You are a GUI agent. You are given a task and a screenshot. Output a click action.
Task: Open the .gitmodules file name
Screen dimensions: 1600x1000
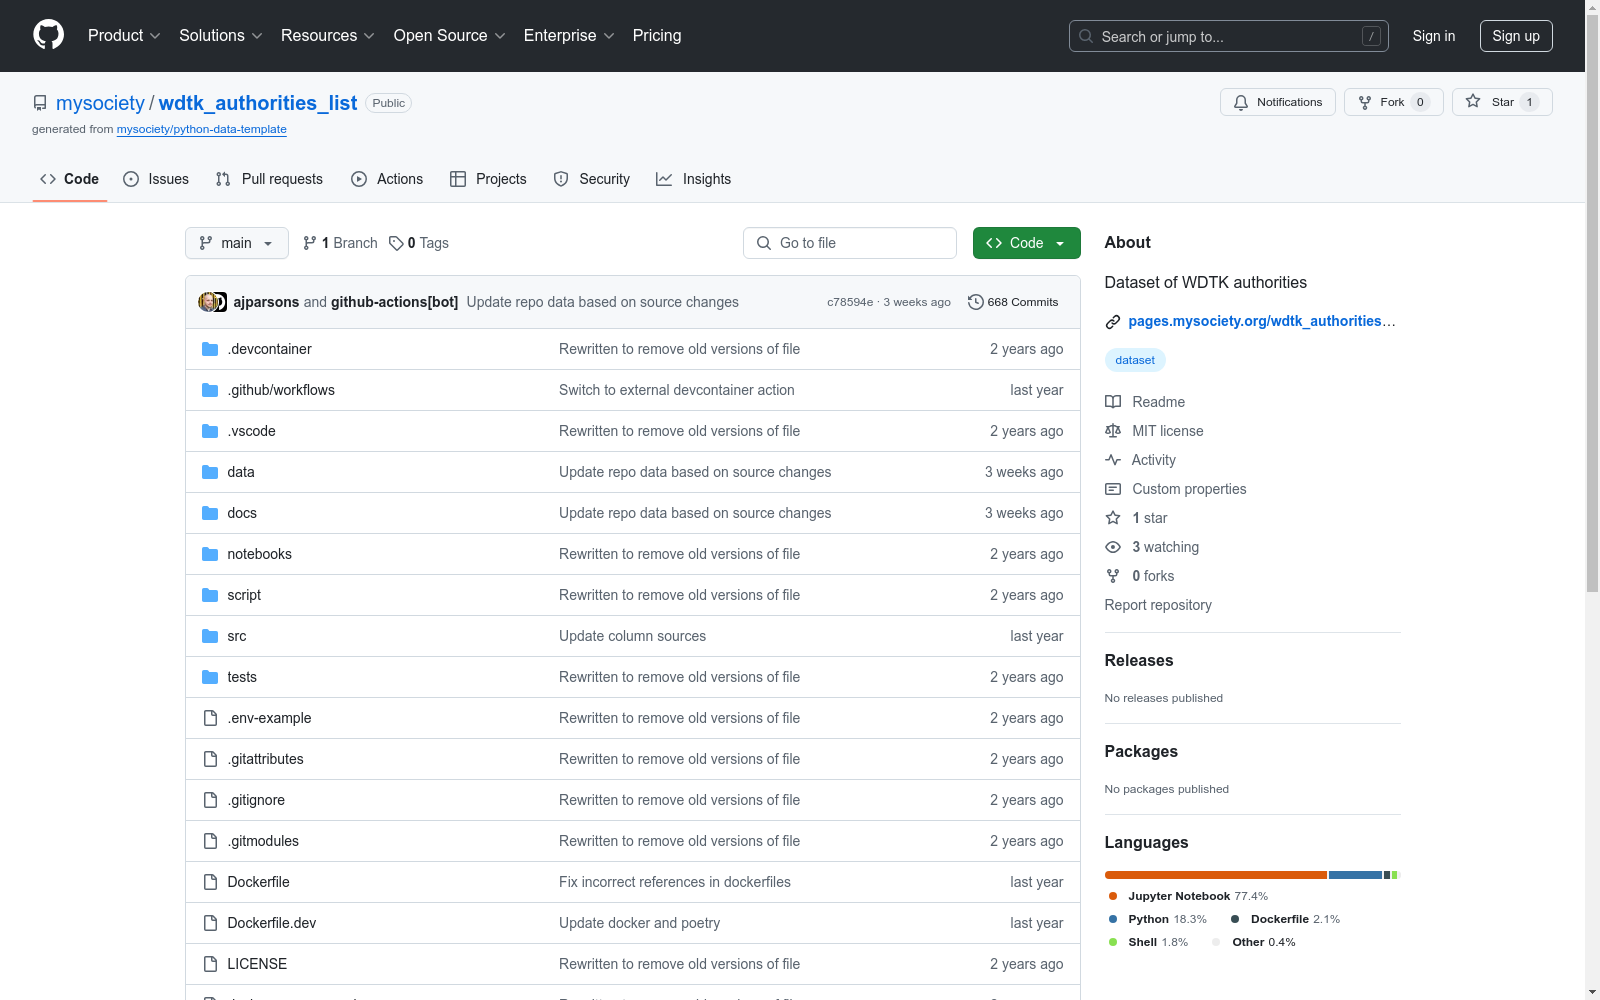263,841
